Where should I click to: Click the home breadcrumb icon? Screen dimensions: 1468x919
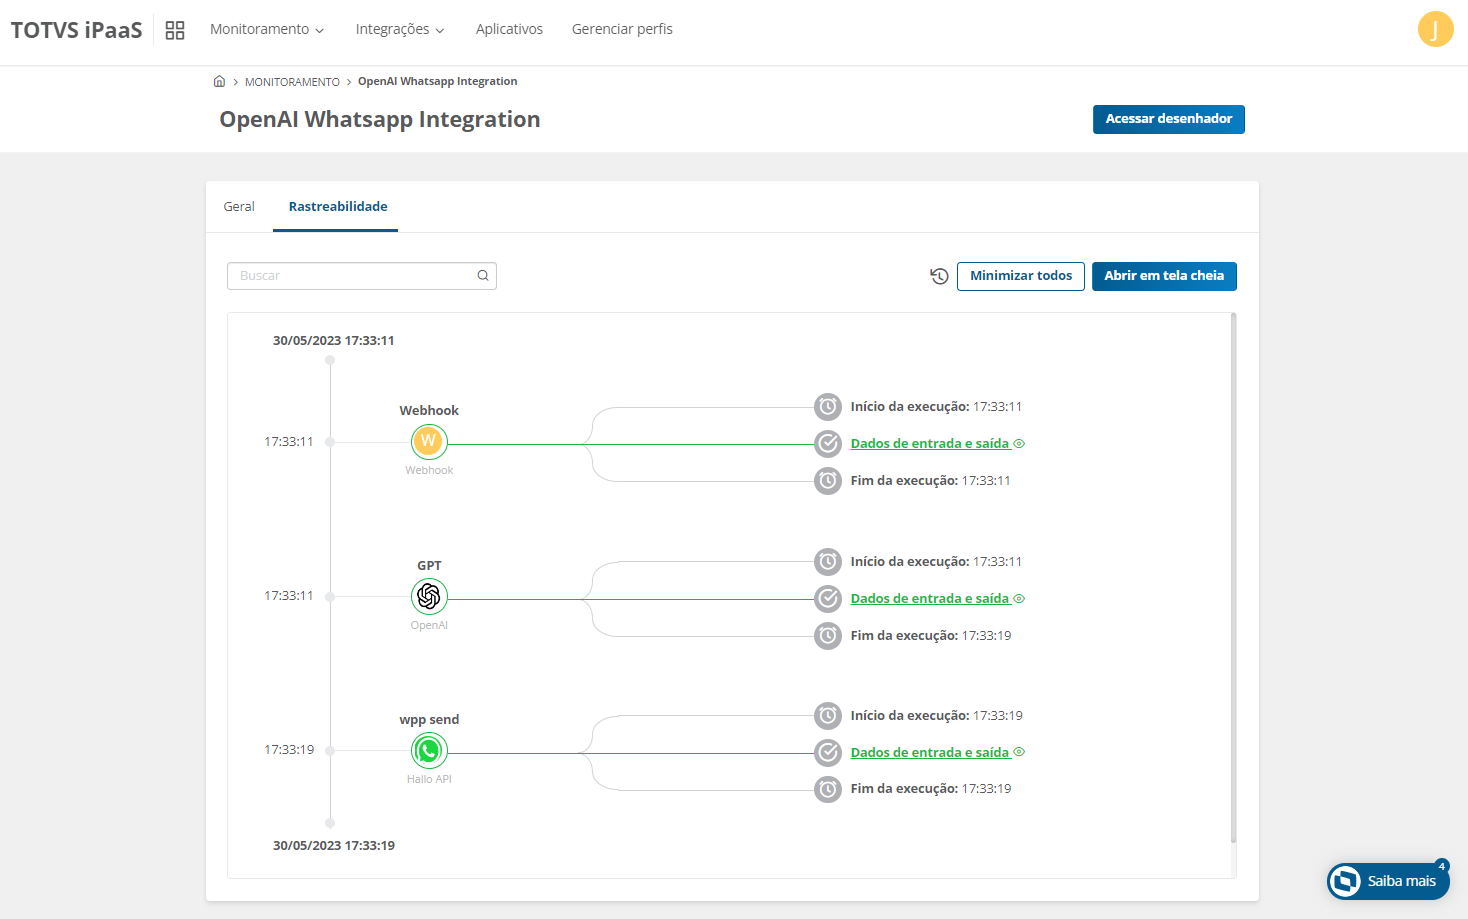click(x=219, y=82)
